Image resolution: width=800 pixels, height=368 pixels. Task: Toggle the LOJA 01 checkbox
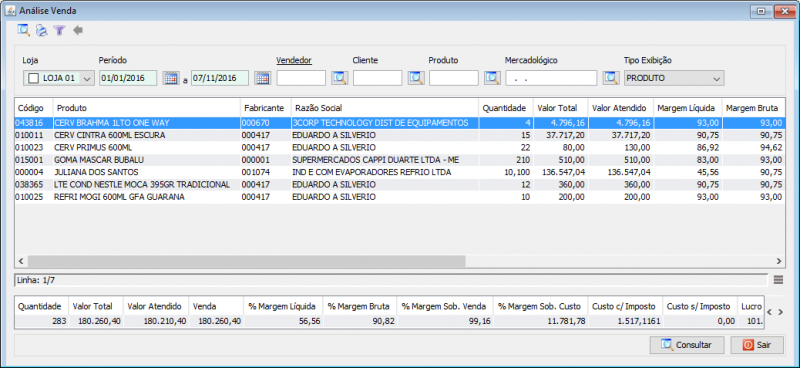(x=34, y=78)
